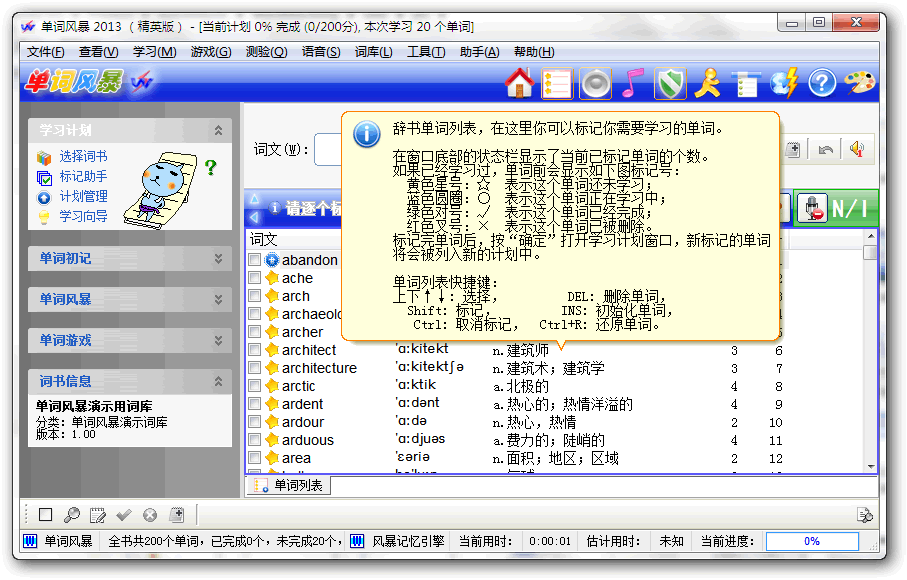Image resolution: width=907 pixels, height=580 pixels.
Task: Open the blue question mark help icon
Action: coord(822,83)
